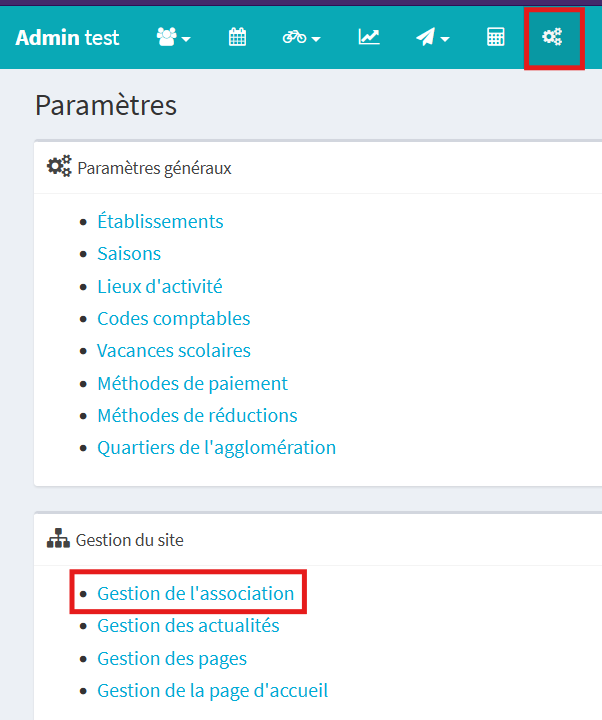Expand the bicycle activities dropdown
The width and height of the screenshot is (602, 720).
[301, 37]
